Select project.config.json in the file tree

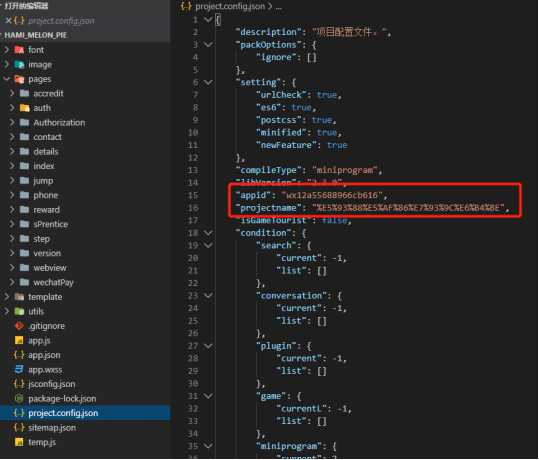[63, 413]
